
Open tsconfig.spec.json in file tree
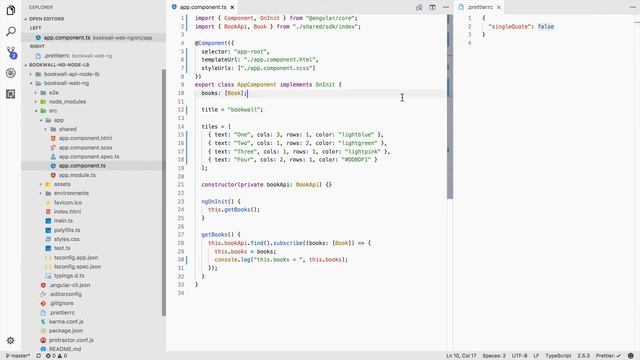pos(77,267)
